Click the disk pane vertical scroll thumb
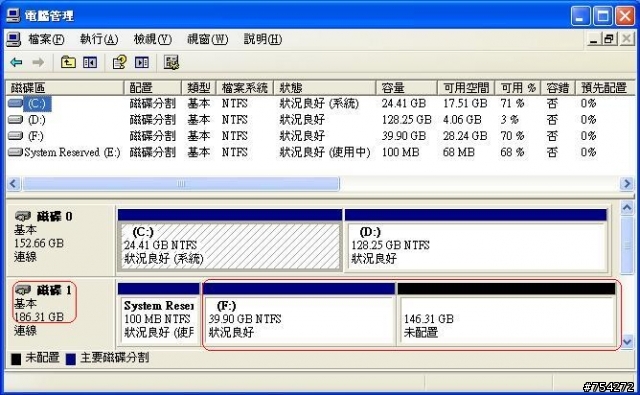This screenshot has height=395, width=640. [x=627, y=245]
